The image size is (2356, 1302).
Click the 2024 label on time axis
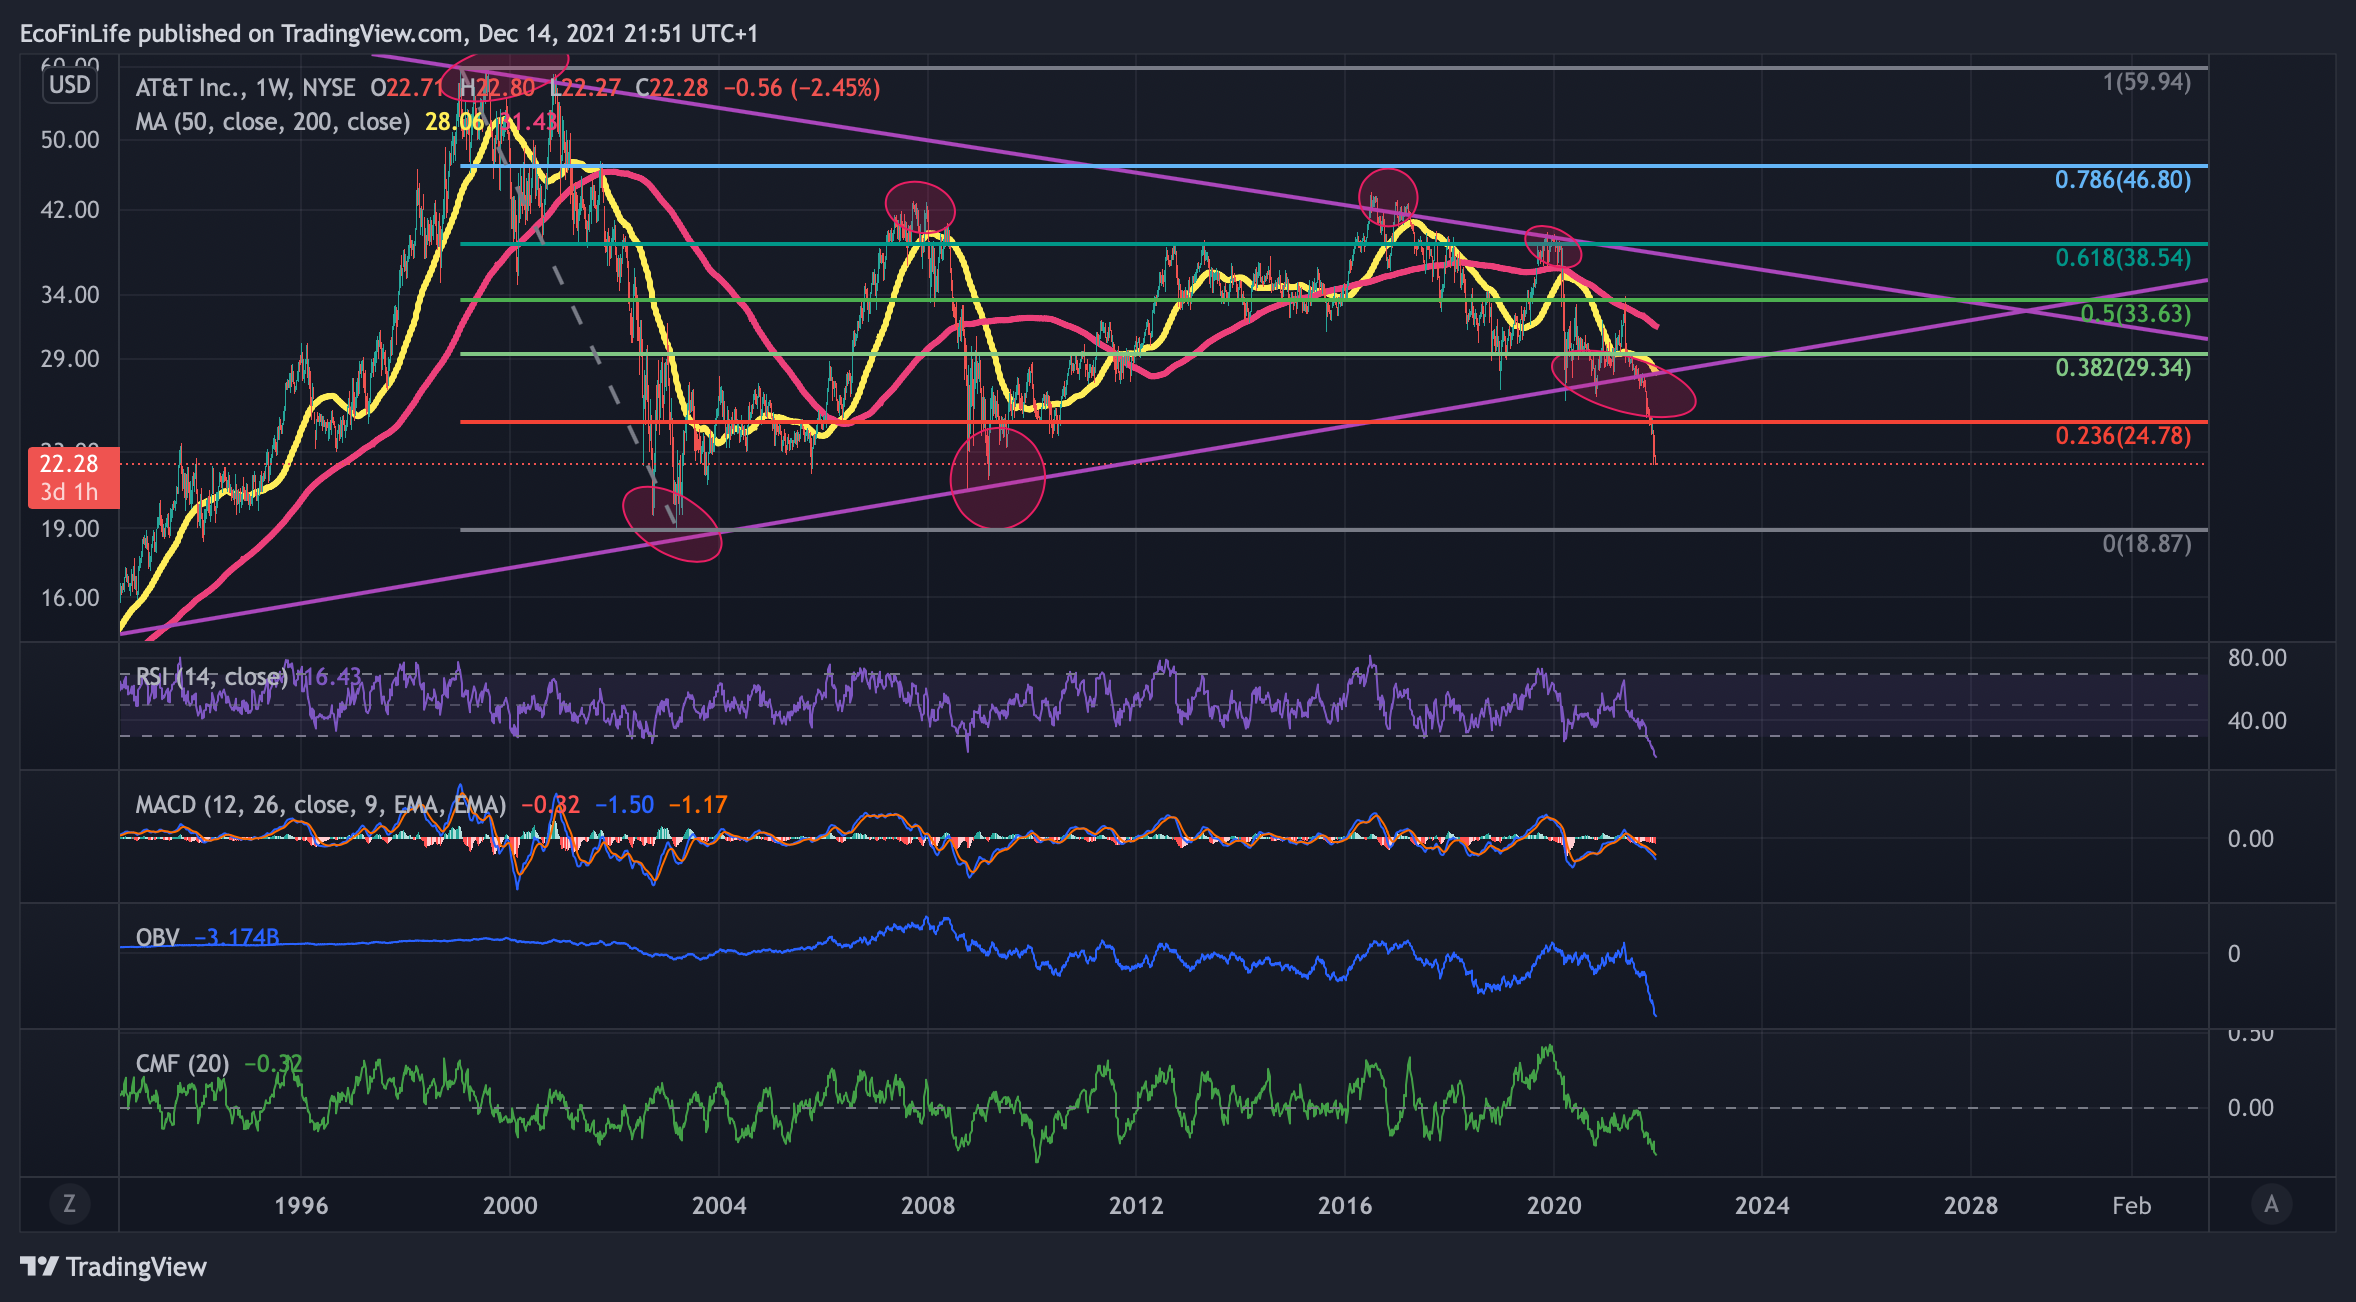1762,1205
